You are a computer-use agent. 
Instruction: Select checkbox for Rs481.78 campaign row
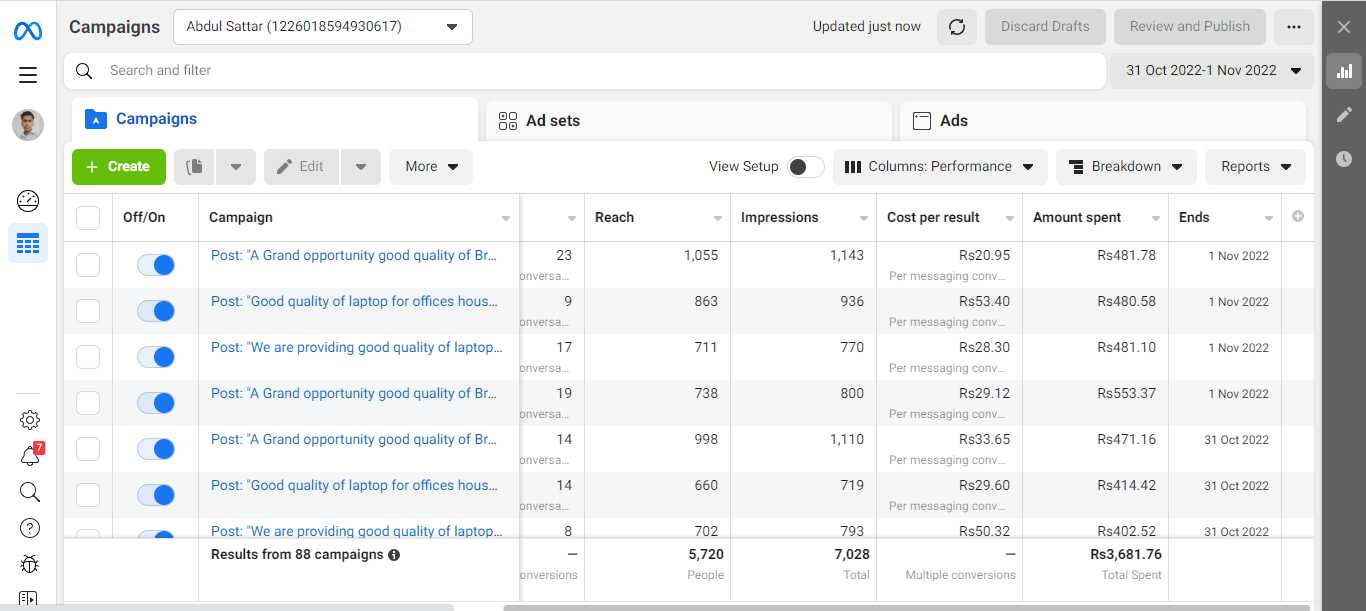tap(88, 265)
